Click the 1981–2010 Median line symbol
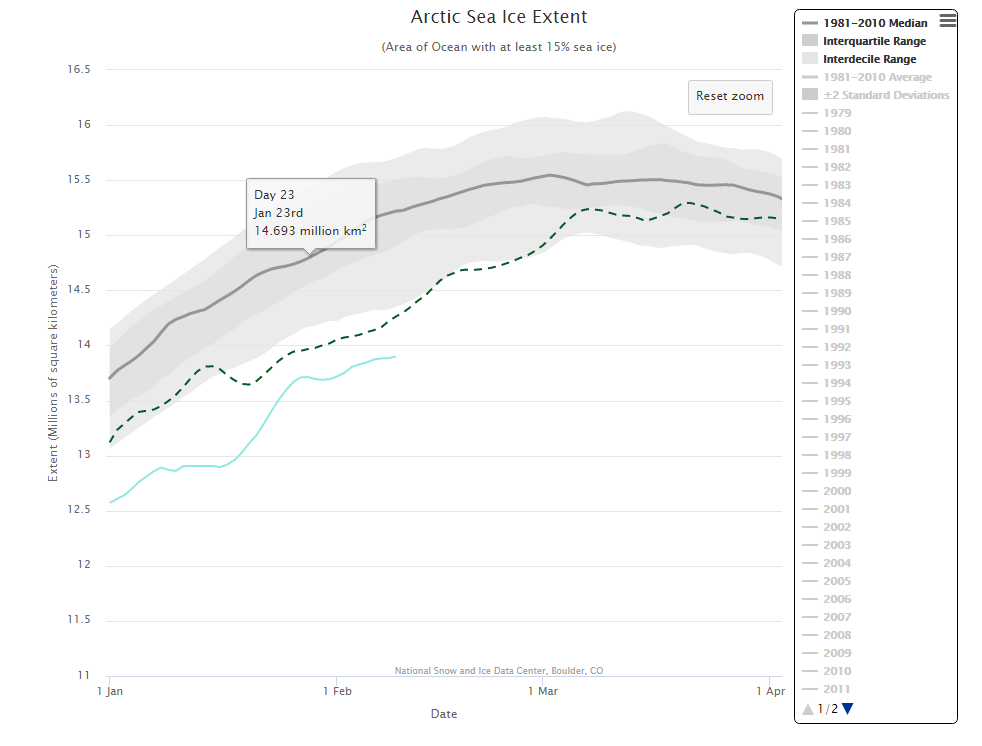This screenshot has height=746, width=982. [810, 23]
